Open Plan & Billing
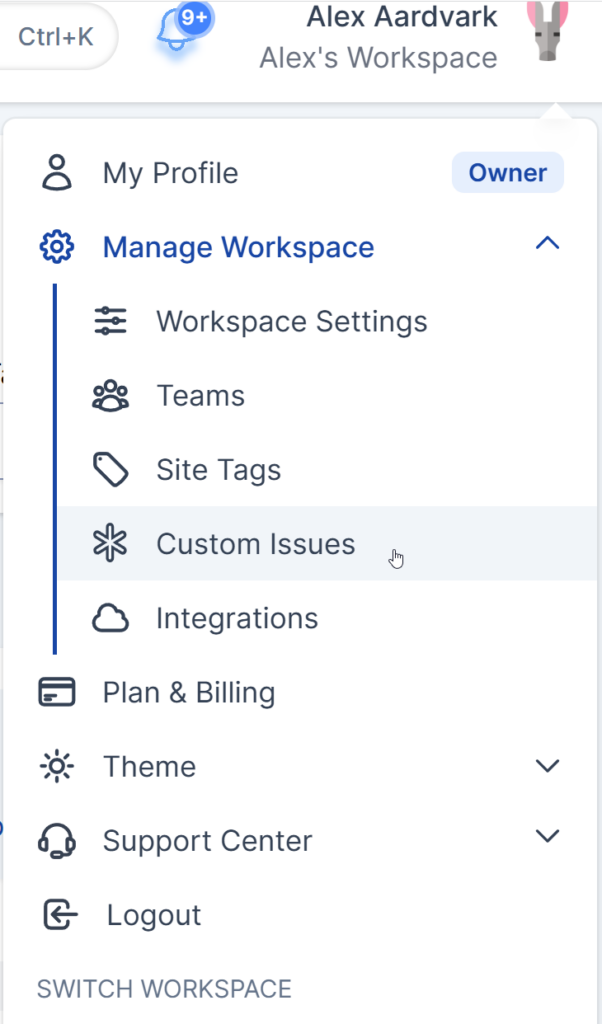This screenshot has height=1024, width=602. [x=188, y=691]
